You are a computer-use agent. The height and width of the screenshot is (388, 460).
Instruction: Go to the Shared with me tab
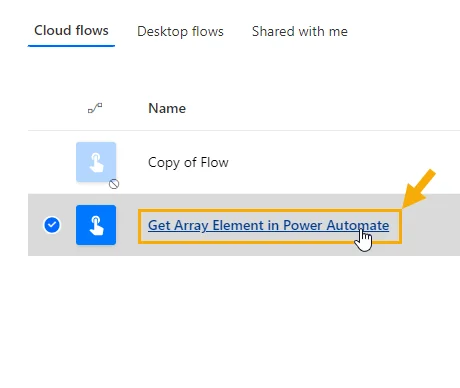click(x=300, y=31)
